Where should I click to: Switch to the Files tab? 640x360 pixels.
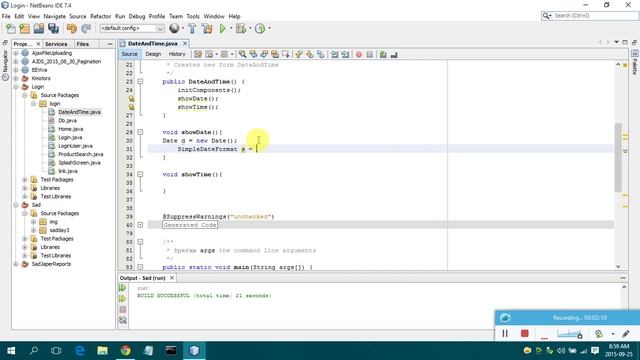(82, 44)
